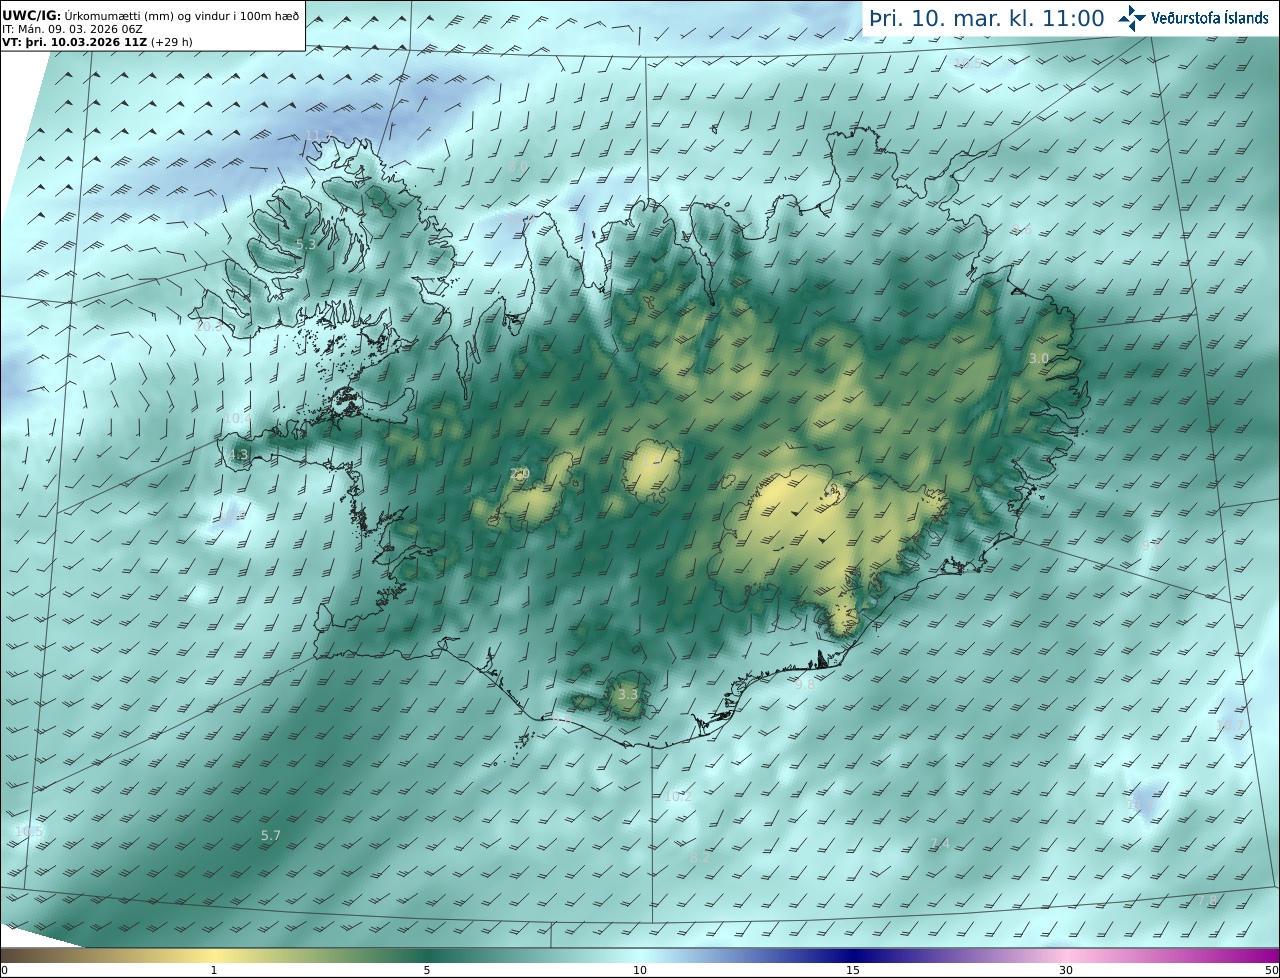Click the 5.3 value over the Westfjords
The width and height of the screenshot is (1280, 978).
pos(306,244)
